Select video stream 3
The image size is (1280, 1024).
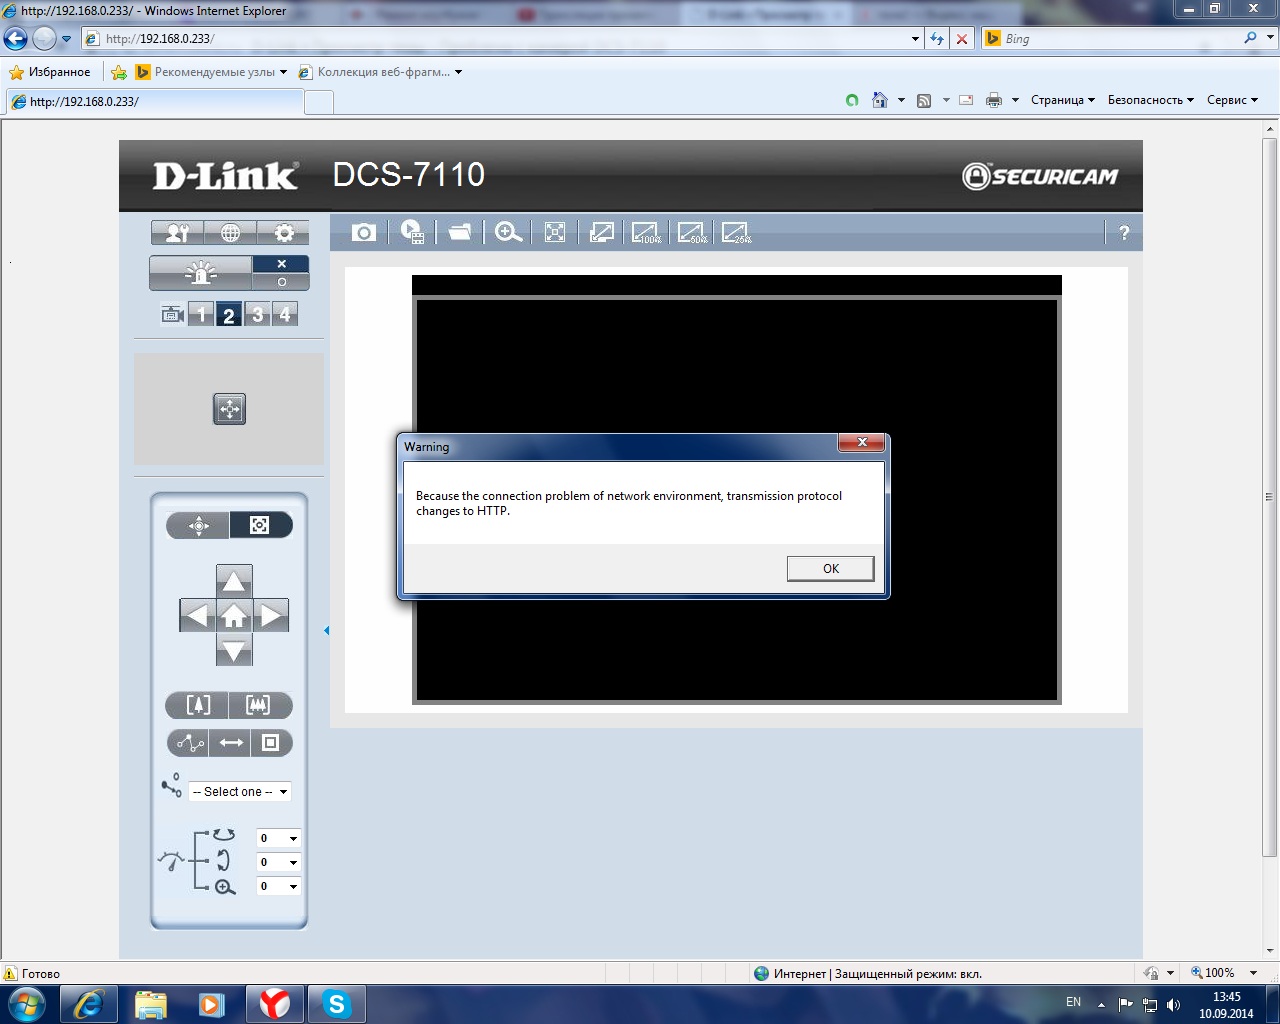click(x=257, y=315)
